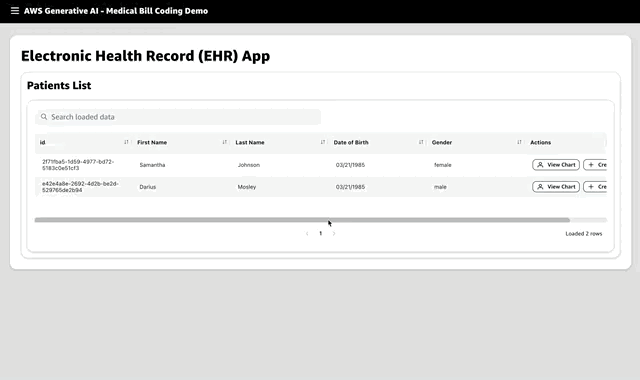The width and height of the screenshot is (640, 380).
Task: Select the Mosley last name cell
Action: (247, 187)
